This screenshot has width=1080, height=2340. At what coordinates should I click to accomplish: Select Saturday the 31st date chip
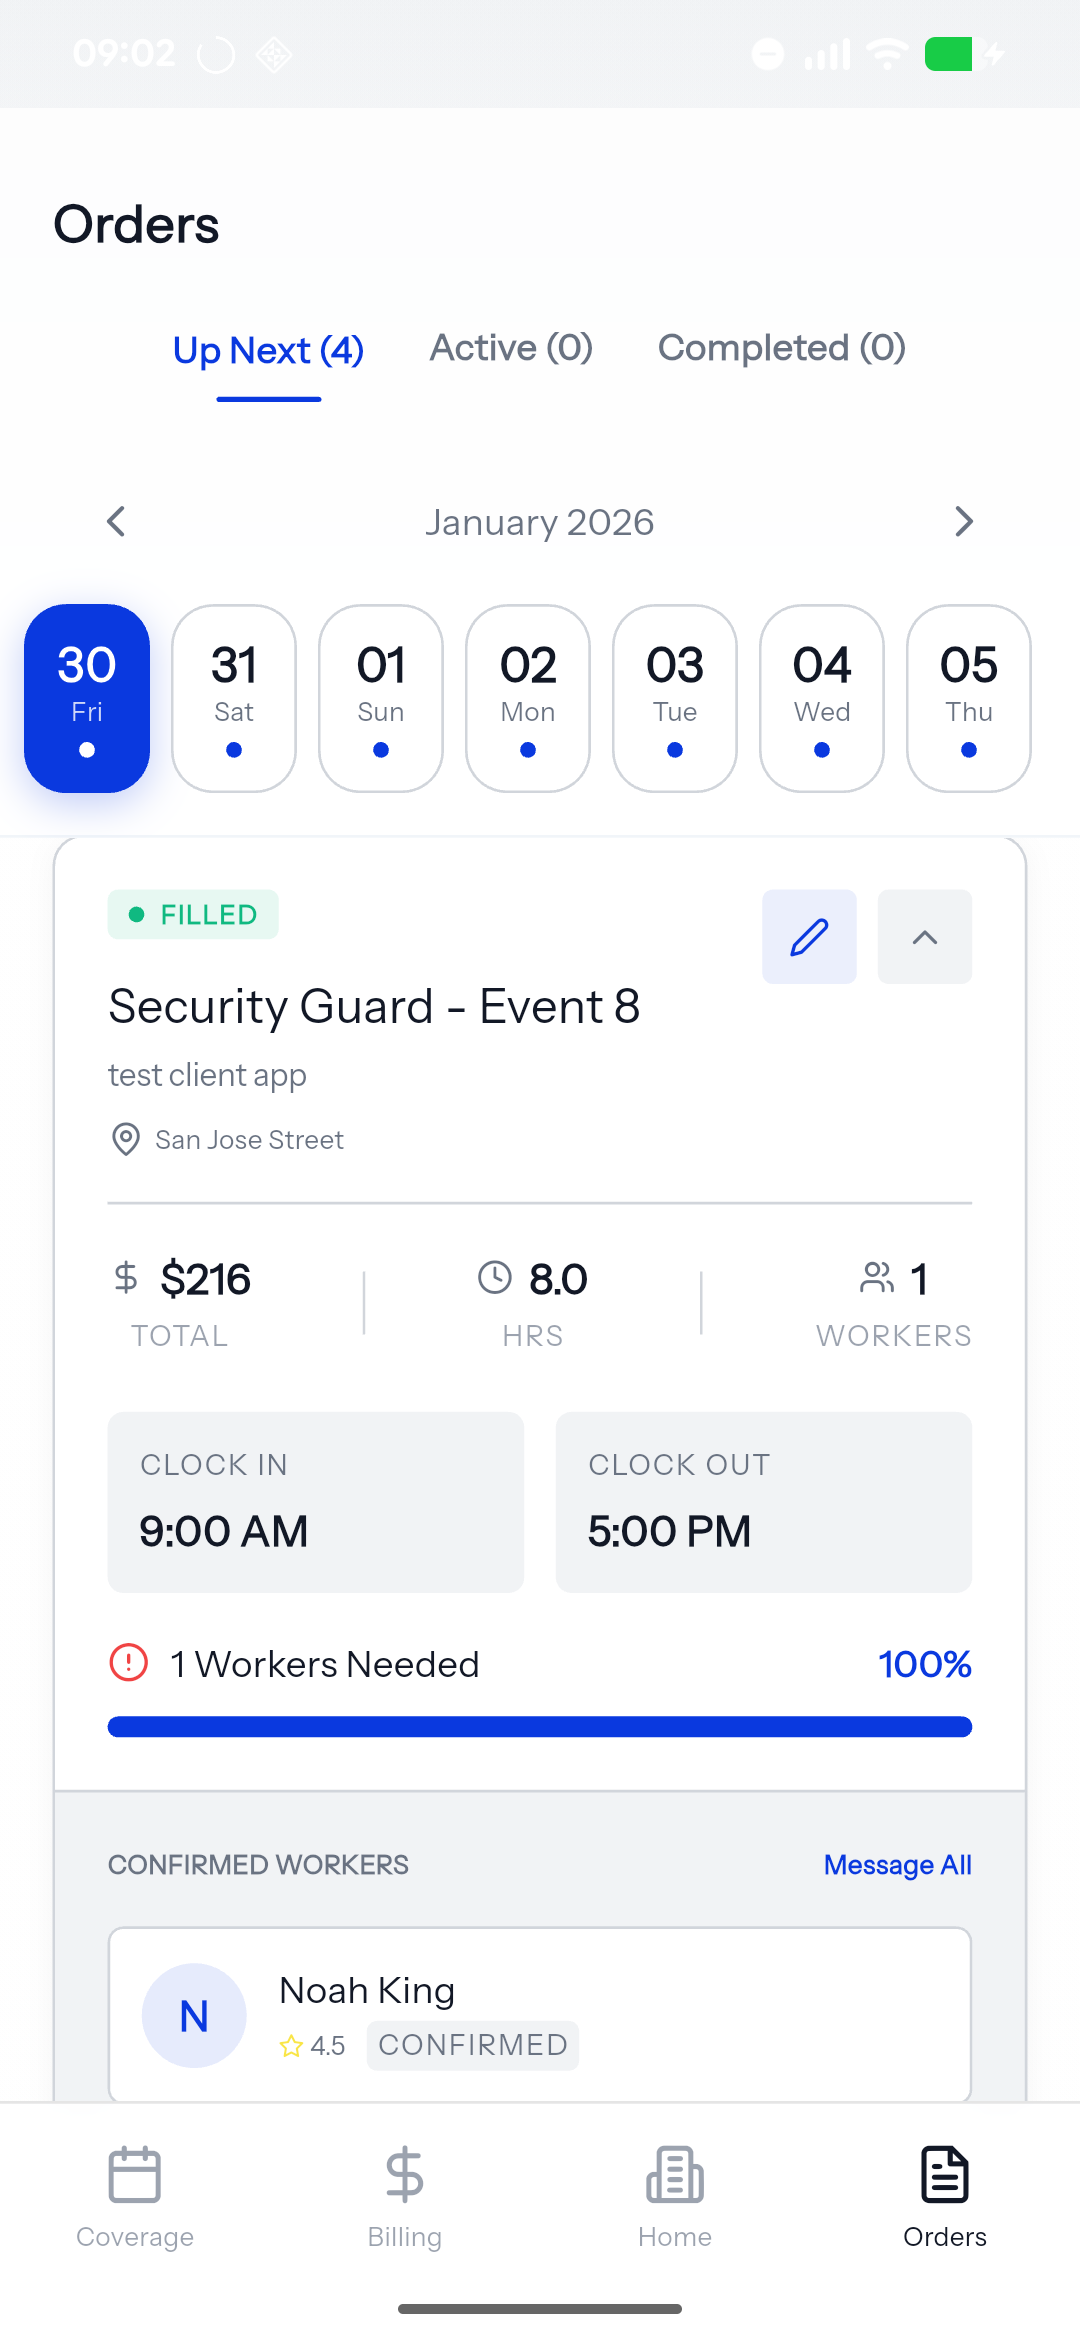pyautogui.click(x=234, y=698)
